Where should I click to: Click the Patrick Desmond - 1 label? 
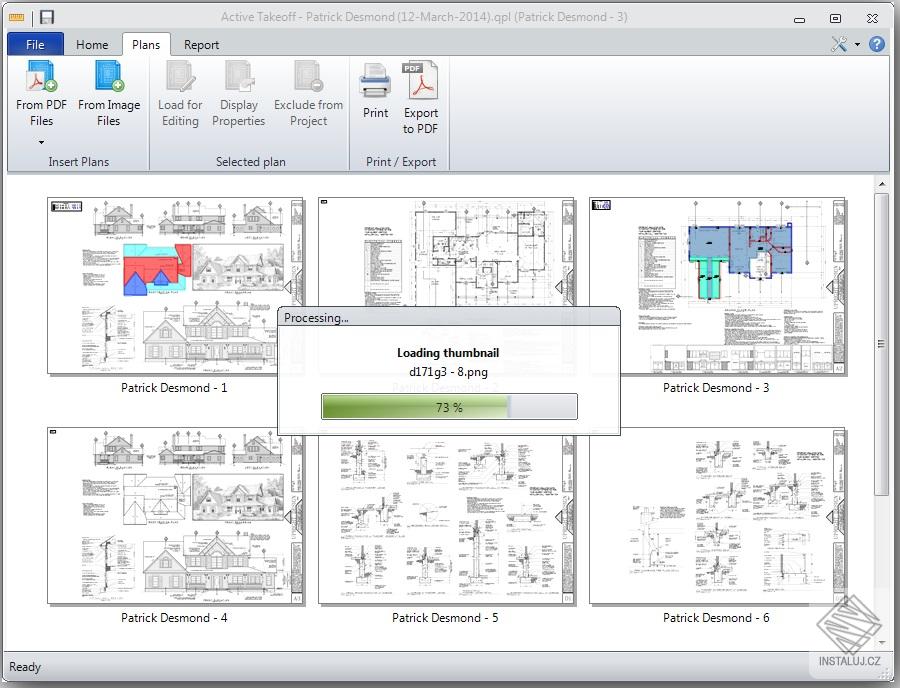(174, 388)
